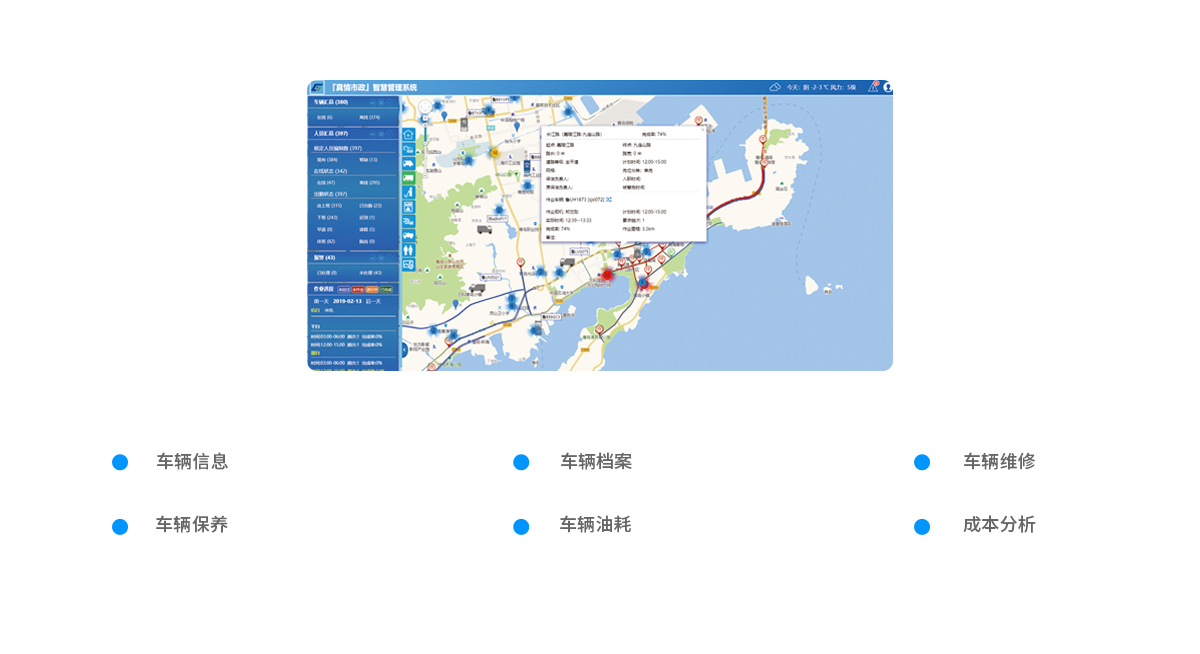
Task: Open the 智慧管理系统 logo icon in the header
Action: pyautogui.click(x=317, y=87)
